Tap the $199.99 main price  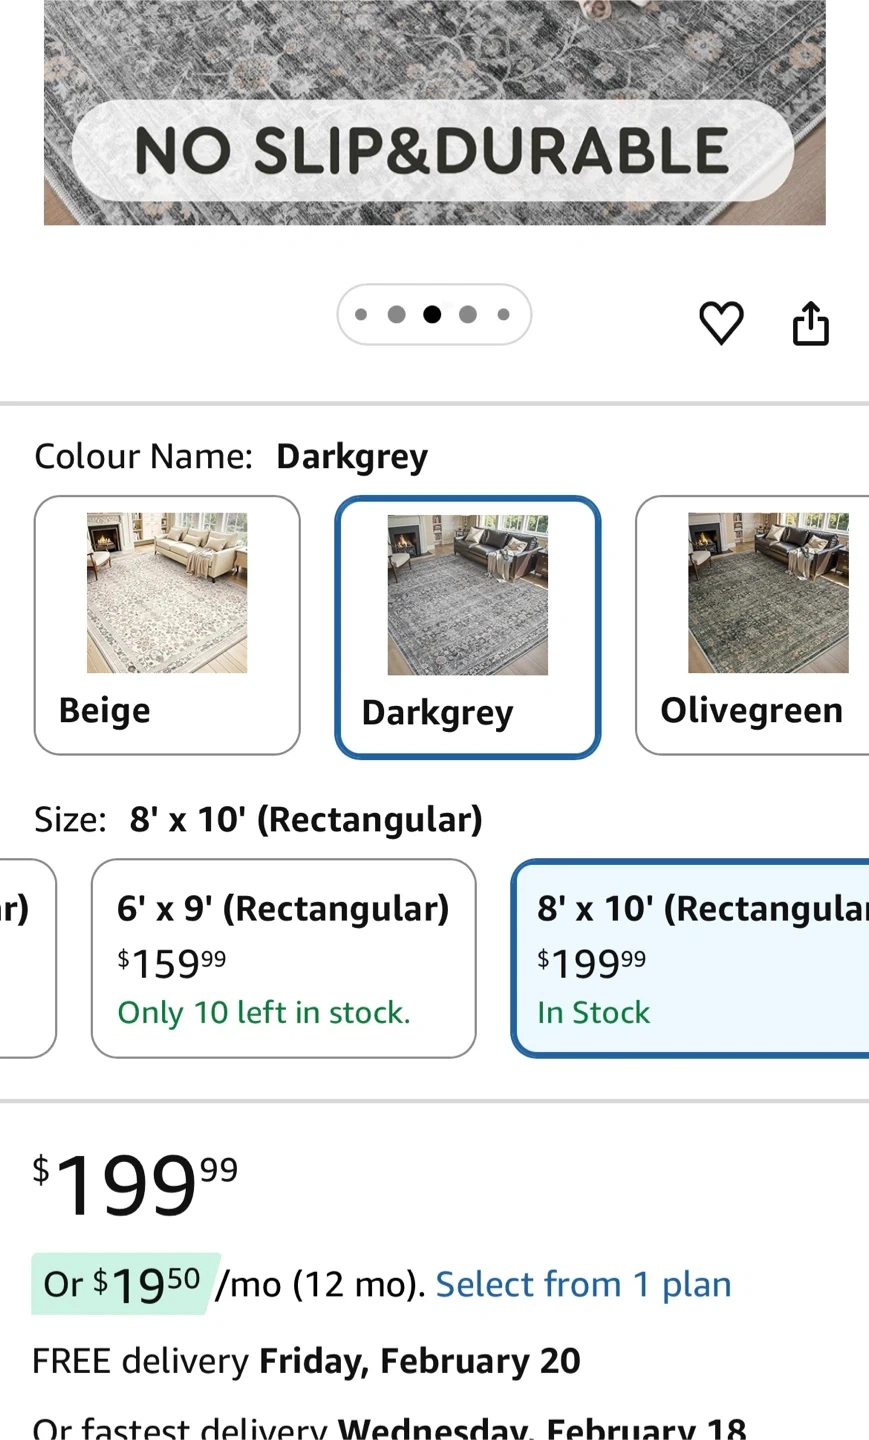[136, 1185]
